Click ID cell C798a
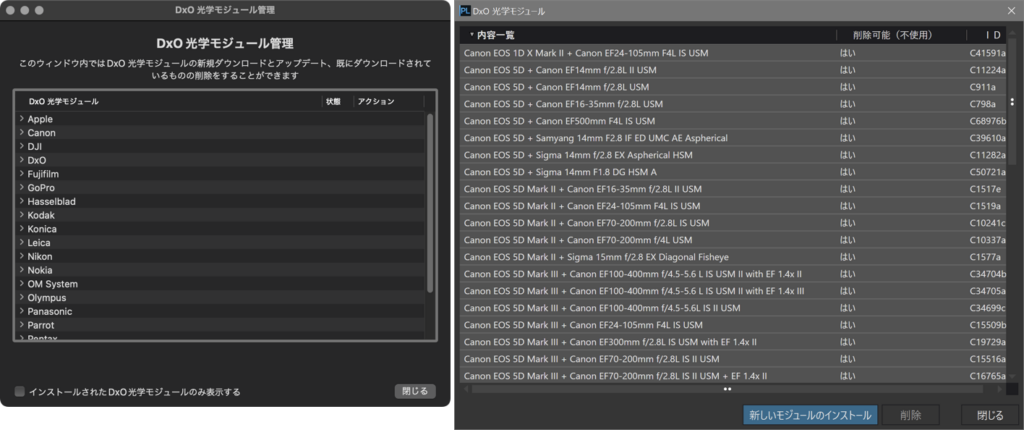This screenshot has height=430, width=1024. (x=983, y=103)
